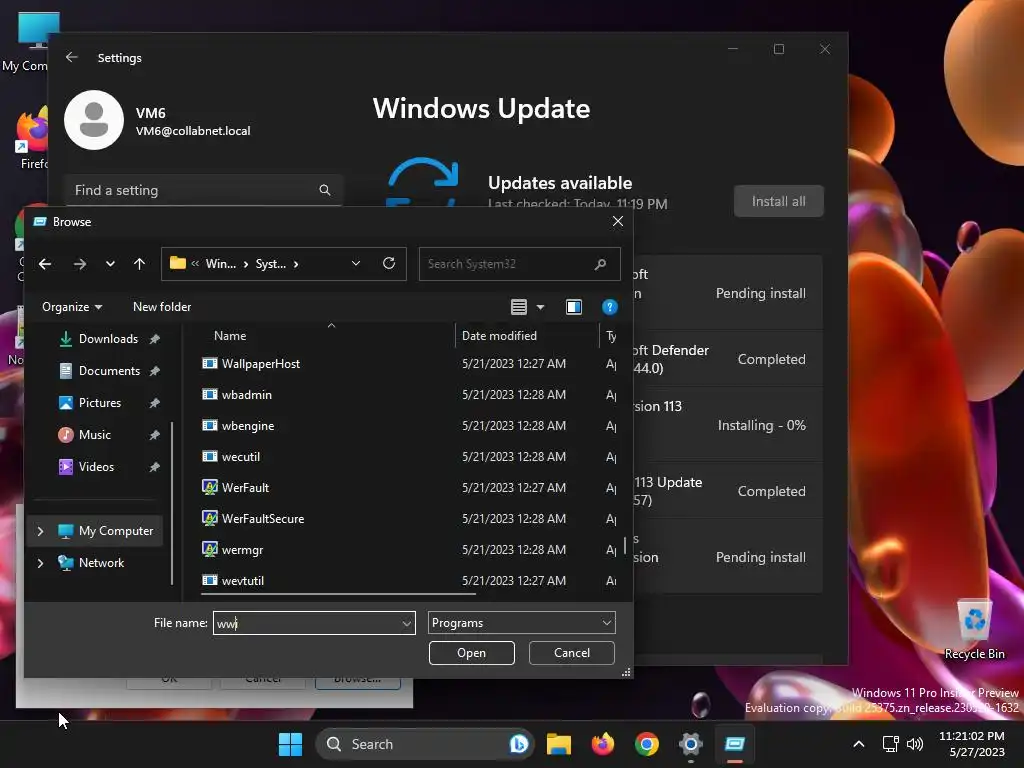The height and width of the screenshot is (768, 1024).
Task: Expand the Network tree node
Action: tap(40, 563)
